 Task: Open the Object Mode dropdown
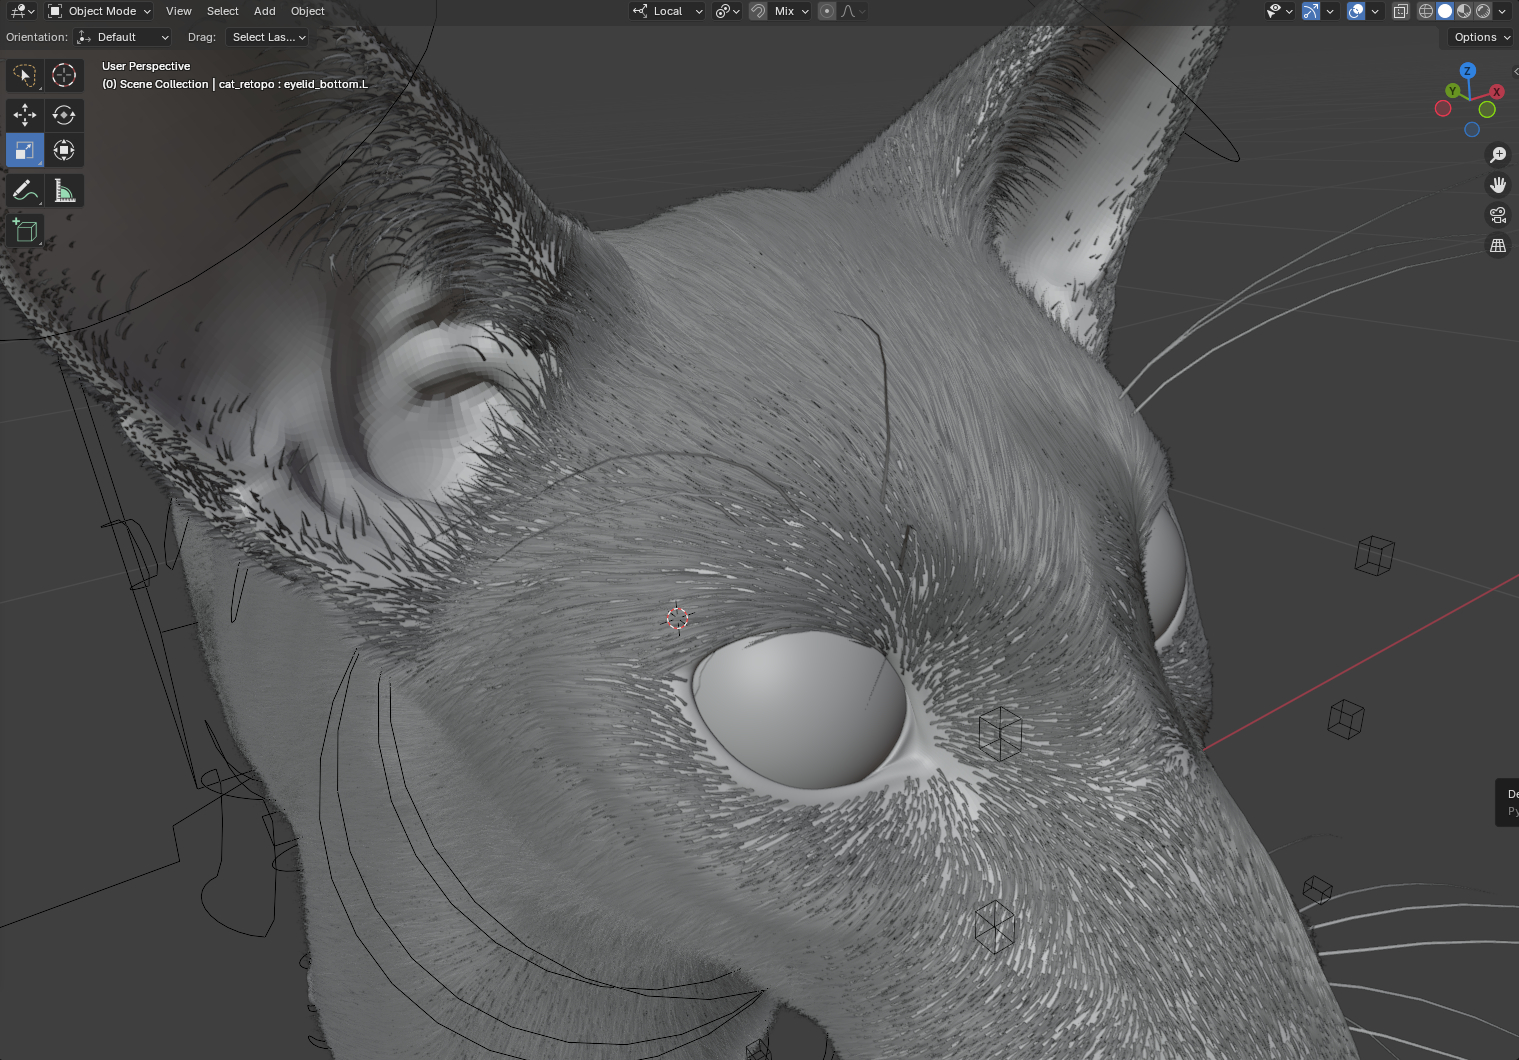(100, 11)
